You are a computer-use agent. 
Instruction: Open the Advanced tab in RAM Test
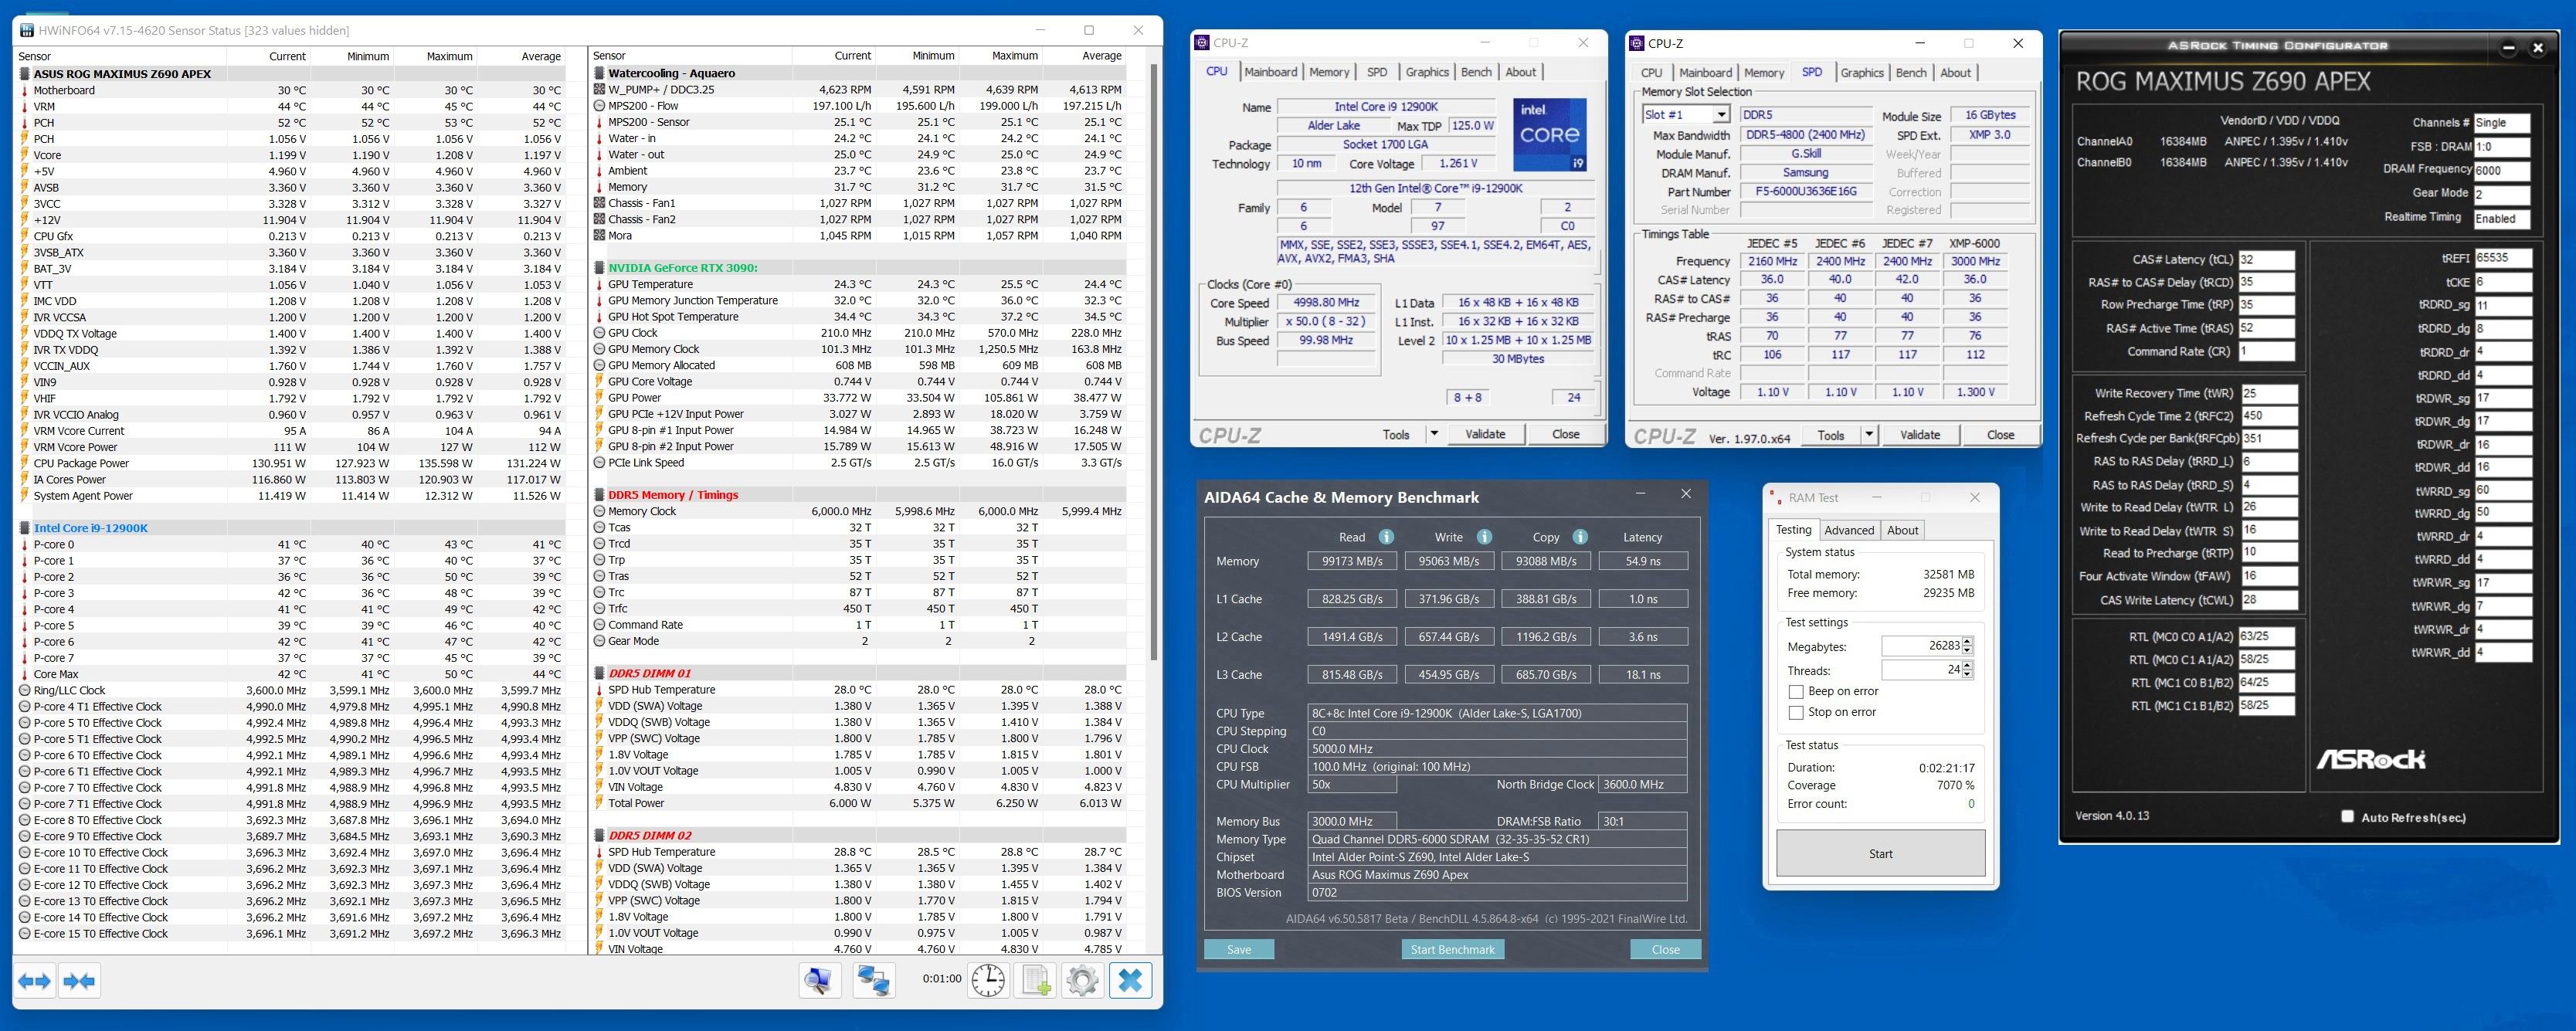(1849, 530)
